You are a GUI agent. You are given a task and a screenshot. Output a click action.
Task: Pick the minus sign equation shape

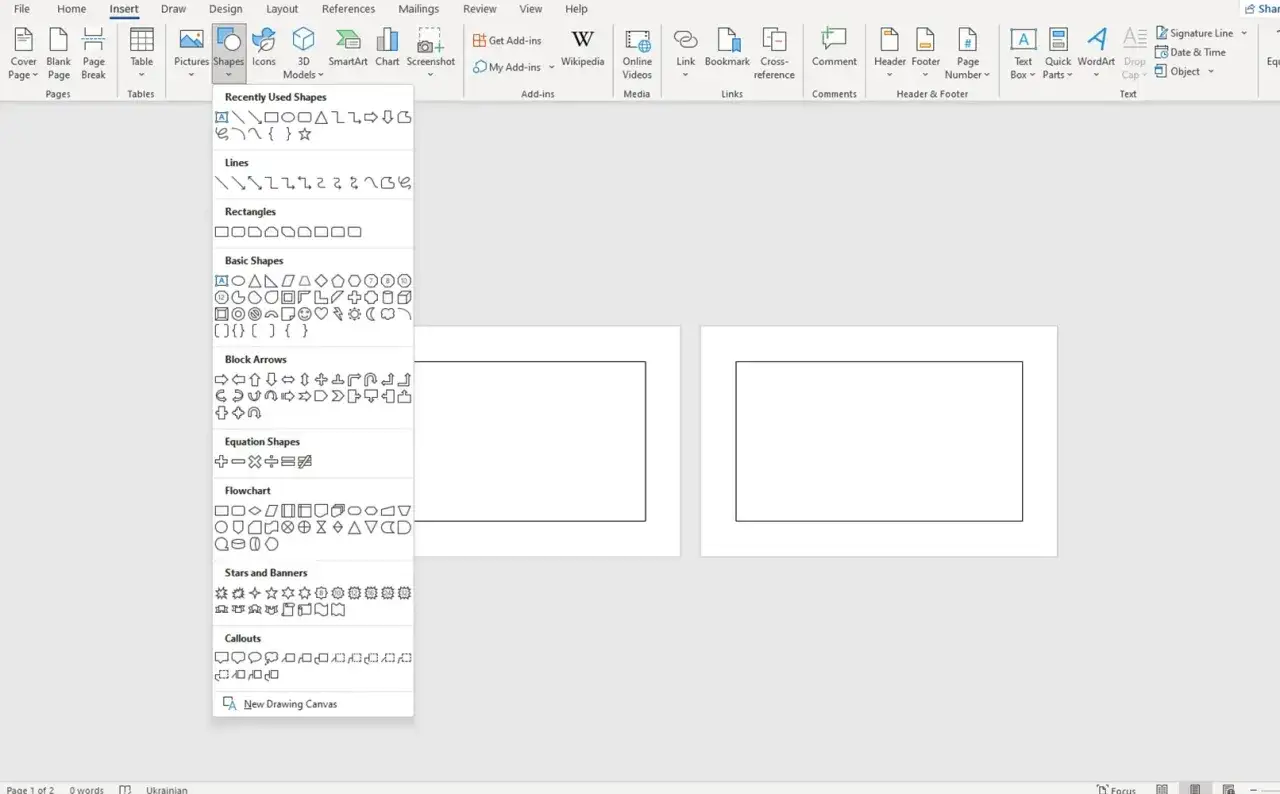pos(238,461)
